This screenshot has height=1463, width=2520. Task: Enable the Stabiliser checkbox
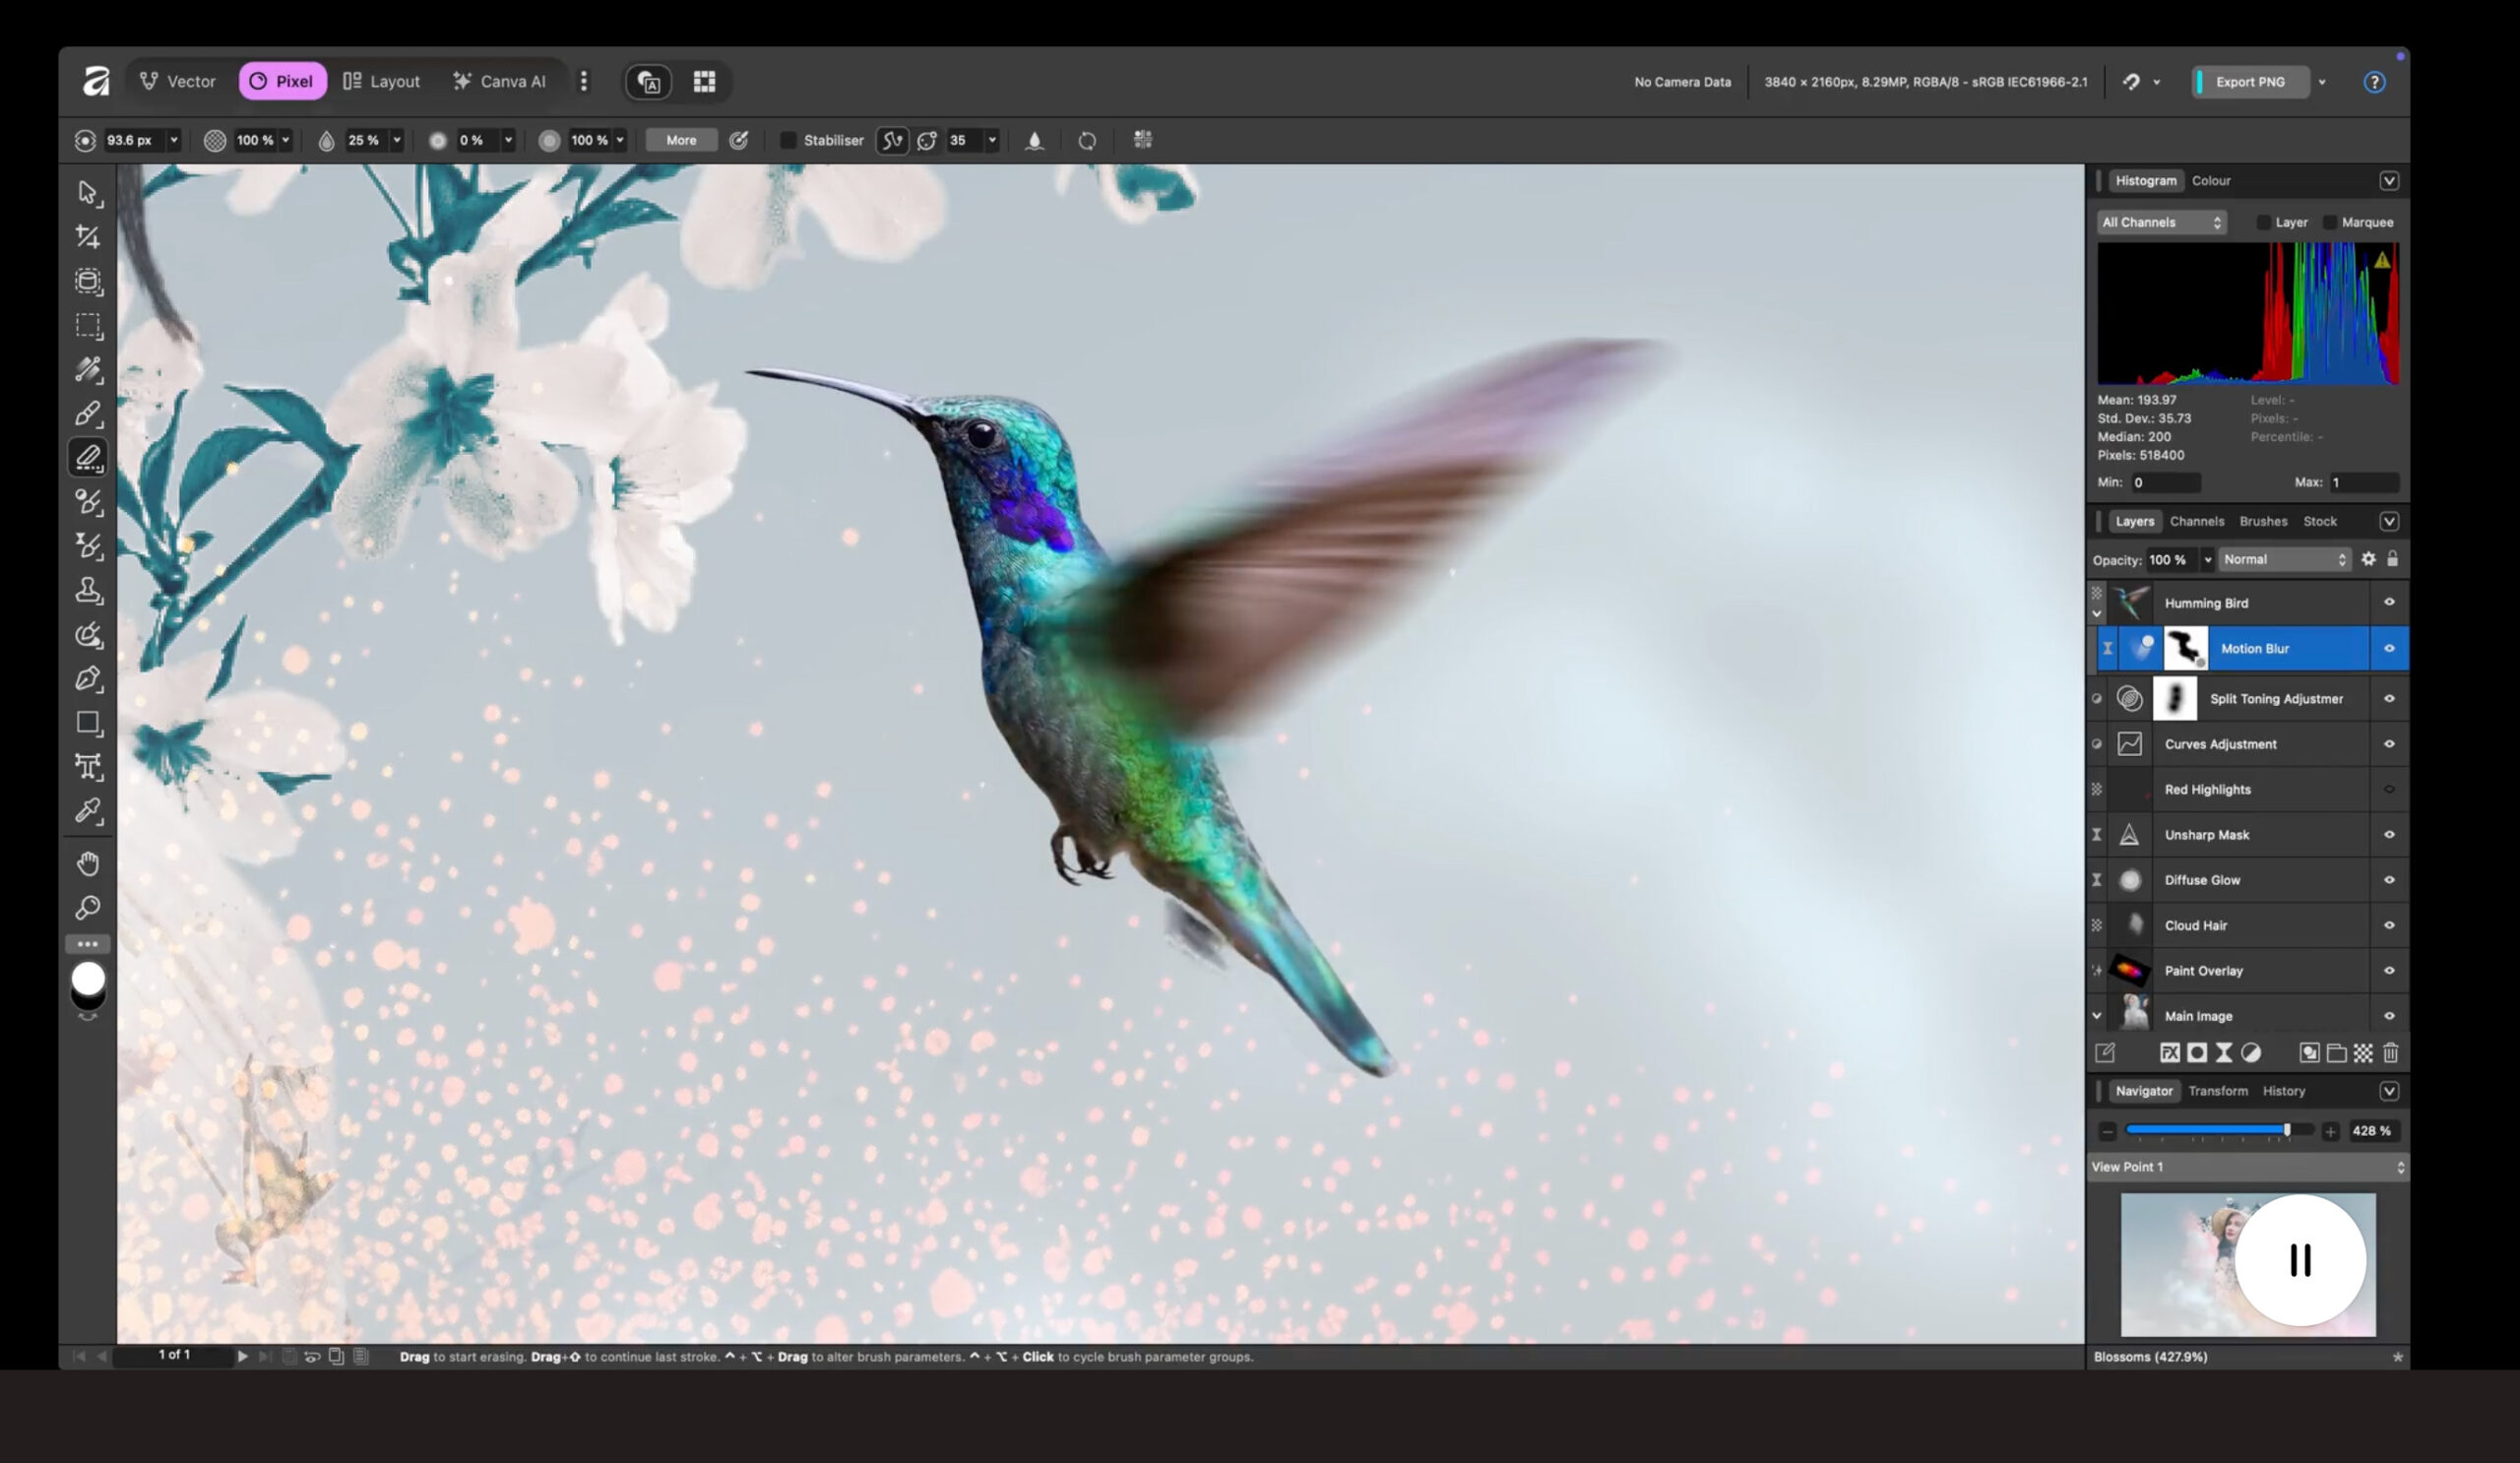(789, 140)
